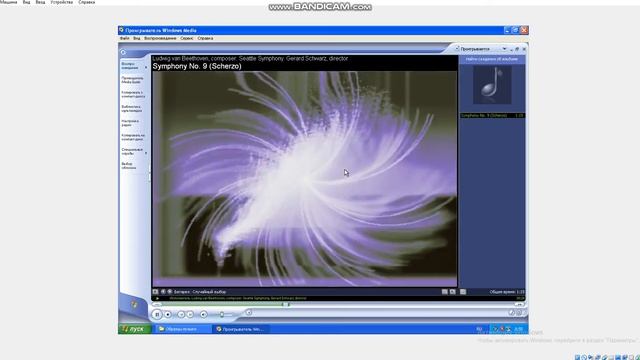The width and height of the screenshot is (640, 360).
Task: Switch to Проигрыватель Windows Media taskbar button
Action: pyautogui.click(x=241, y=329)
